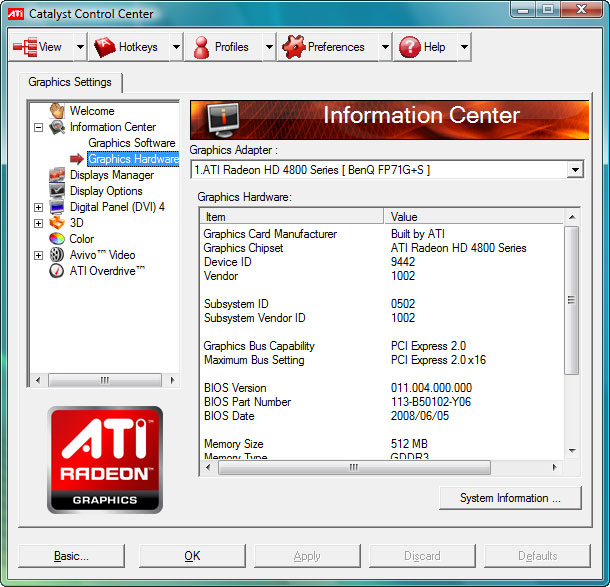Maximize the Catalyst Control Center window

pyautogui.click(x=548, y=9)
